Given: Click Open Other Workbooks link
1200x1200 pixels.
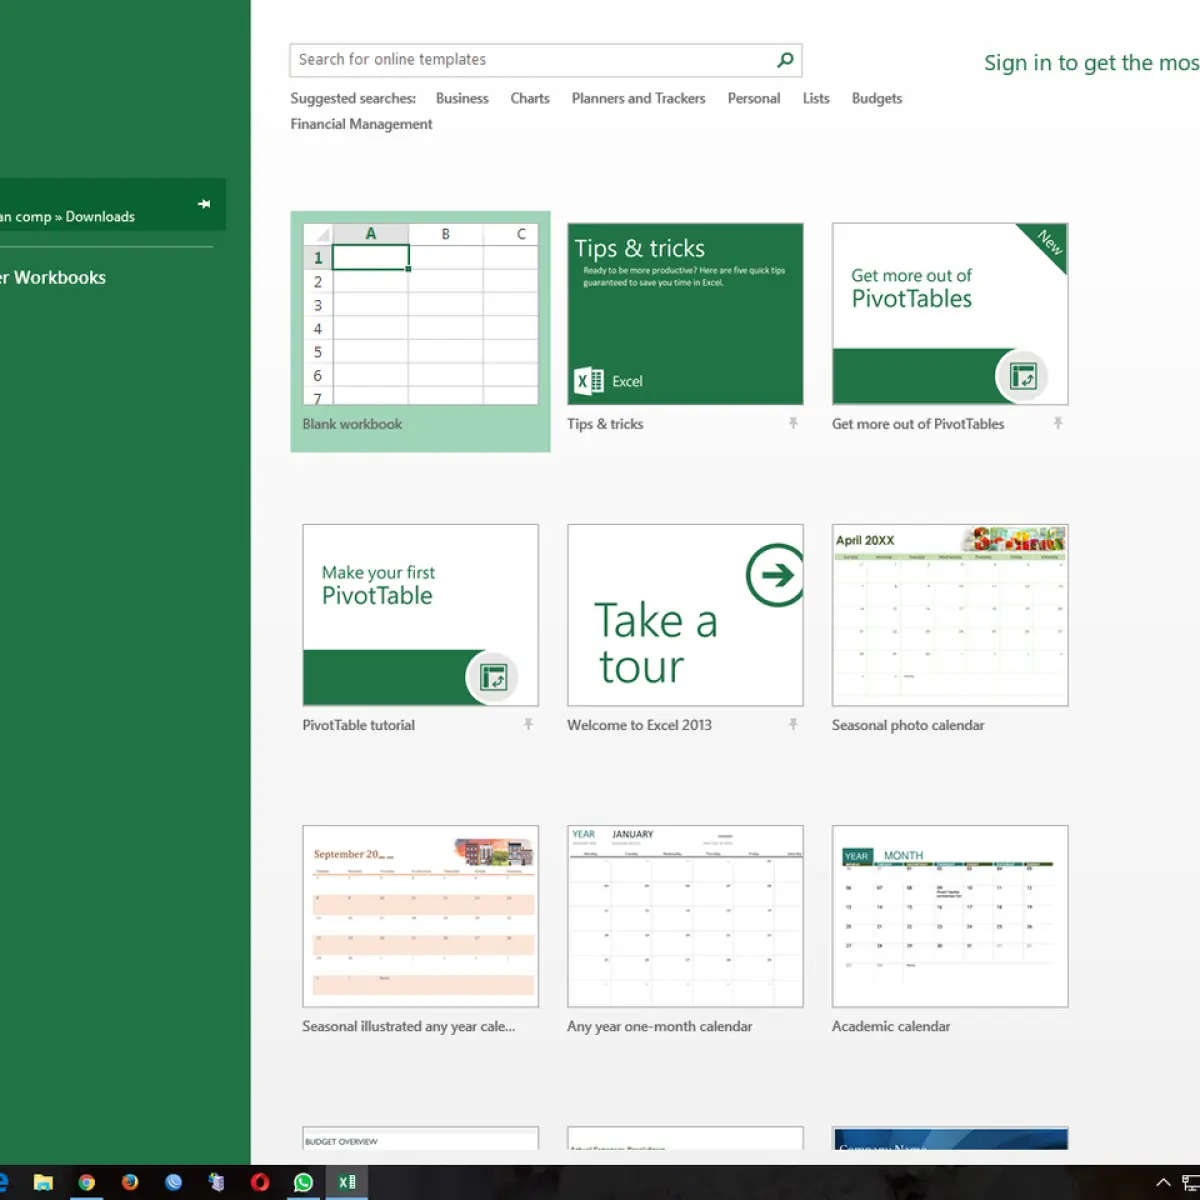Looking at the screenshot, I should click(53, 278).
